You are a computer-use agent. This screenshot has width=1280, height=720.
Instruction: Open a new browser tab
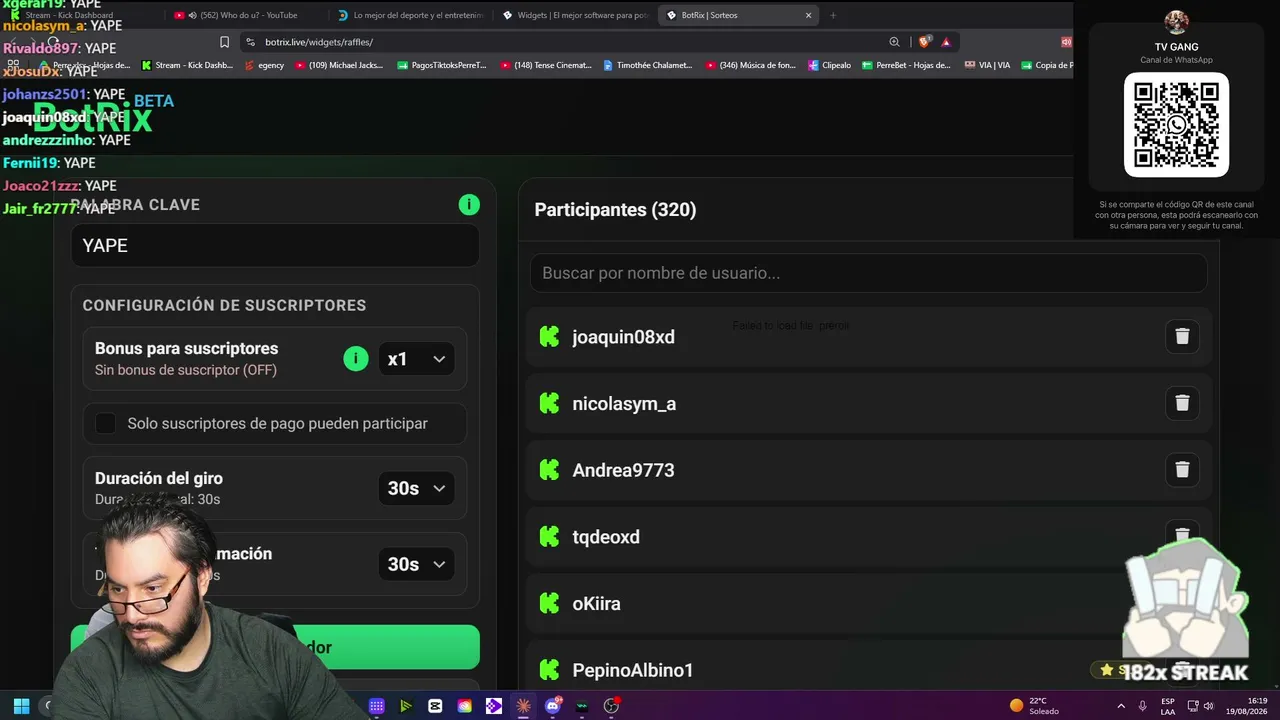coord(833,15)
